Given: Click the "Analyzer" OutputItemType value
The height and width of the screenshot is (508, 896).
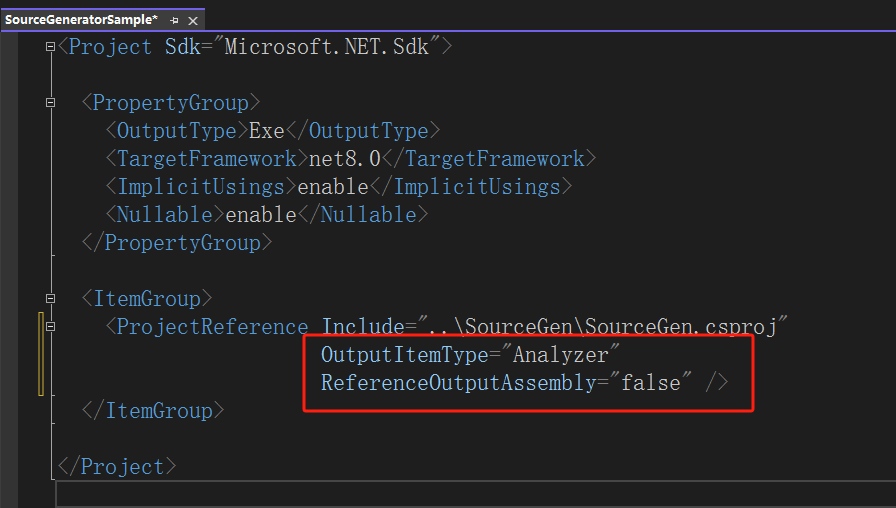Looking at the screenshot, I should coord(566,355).
